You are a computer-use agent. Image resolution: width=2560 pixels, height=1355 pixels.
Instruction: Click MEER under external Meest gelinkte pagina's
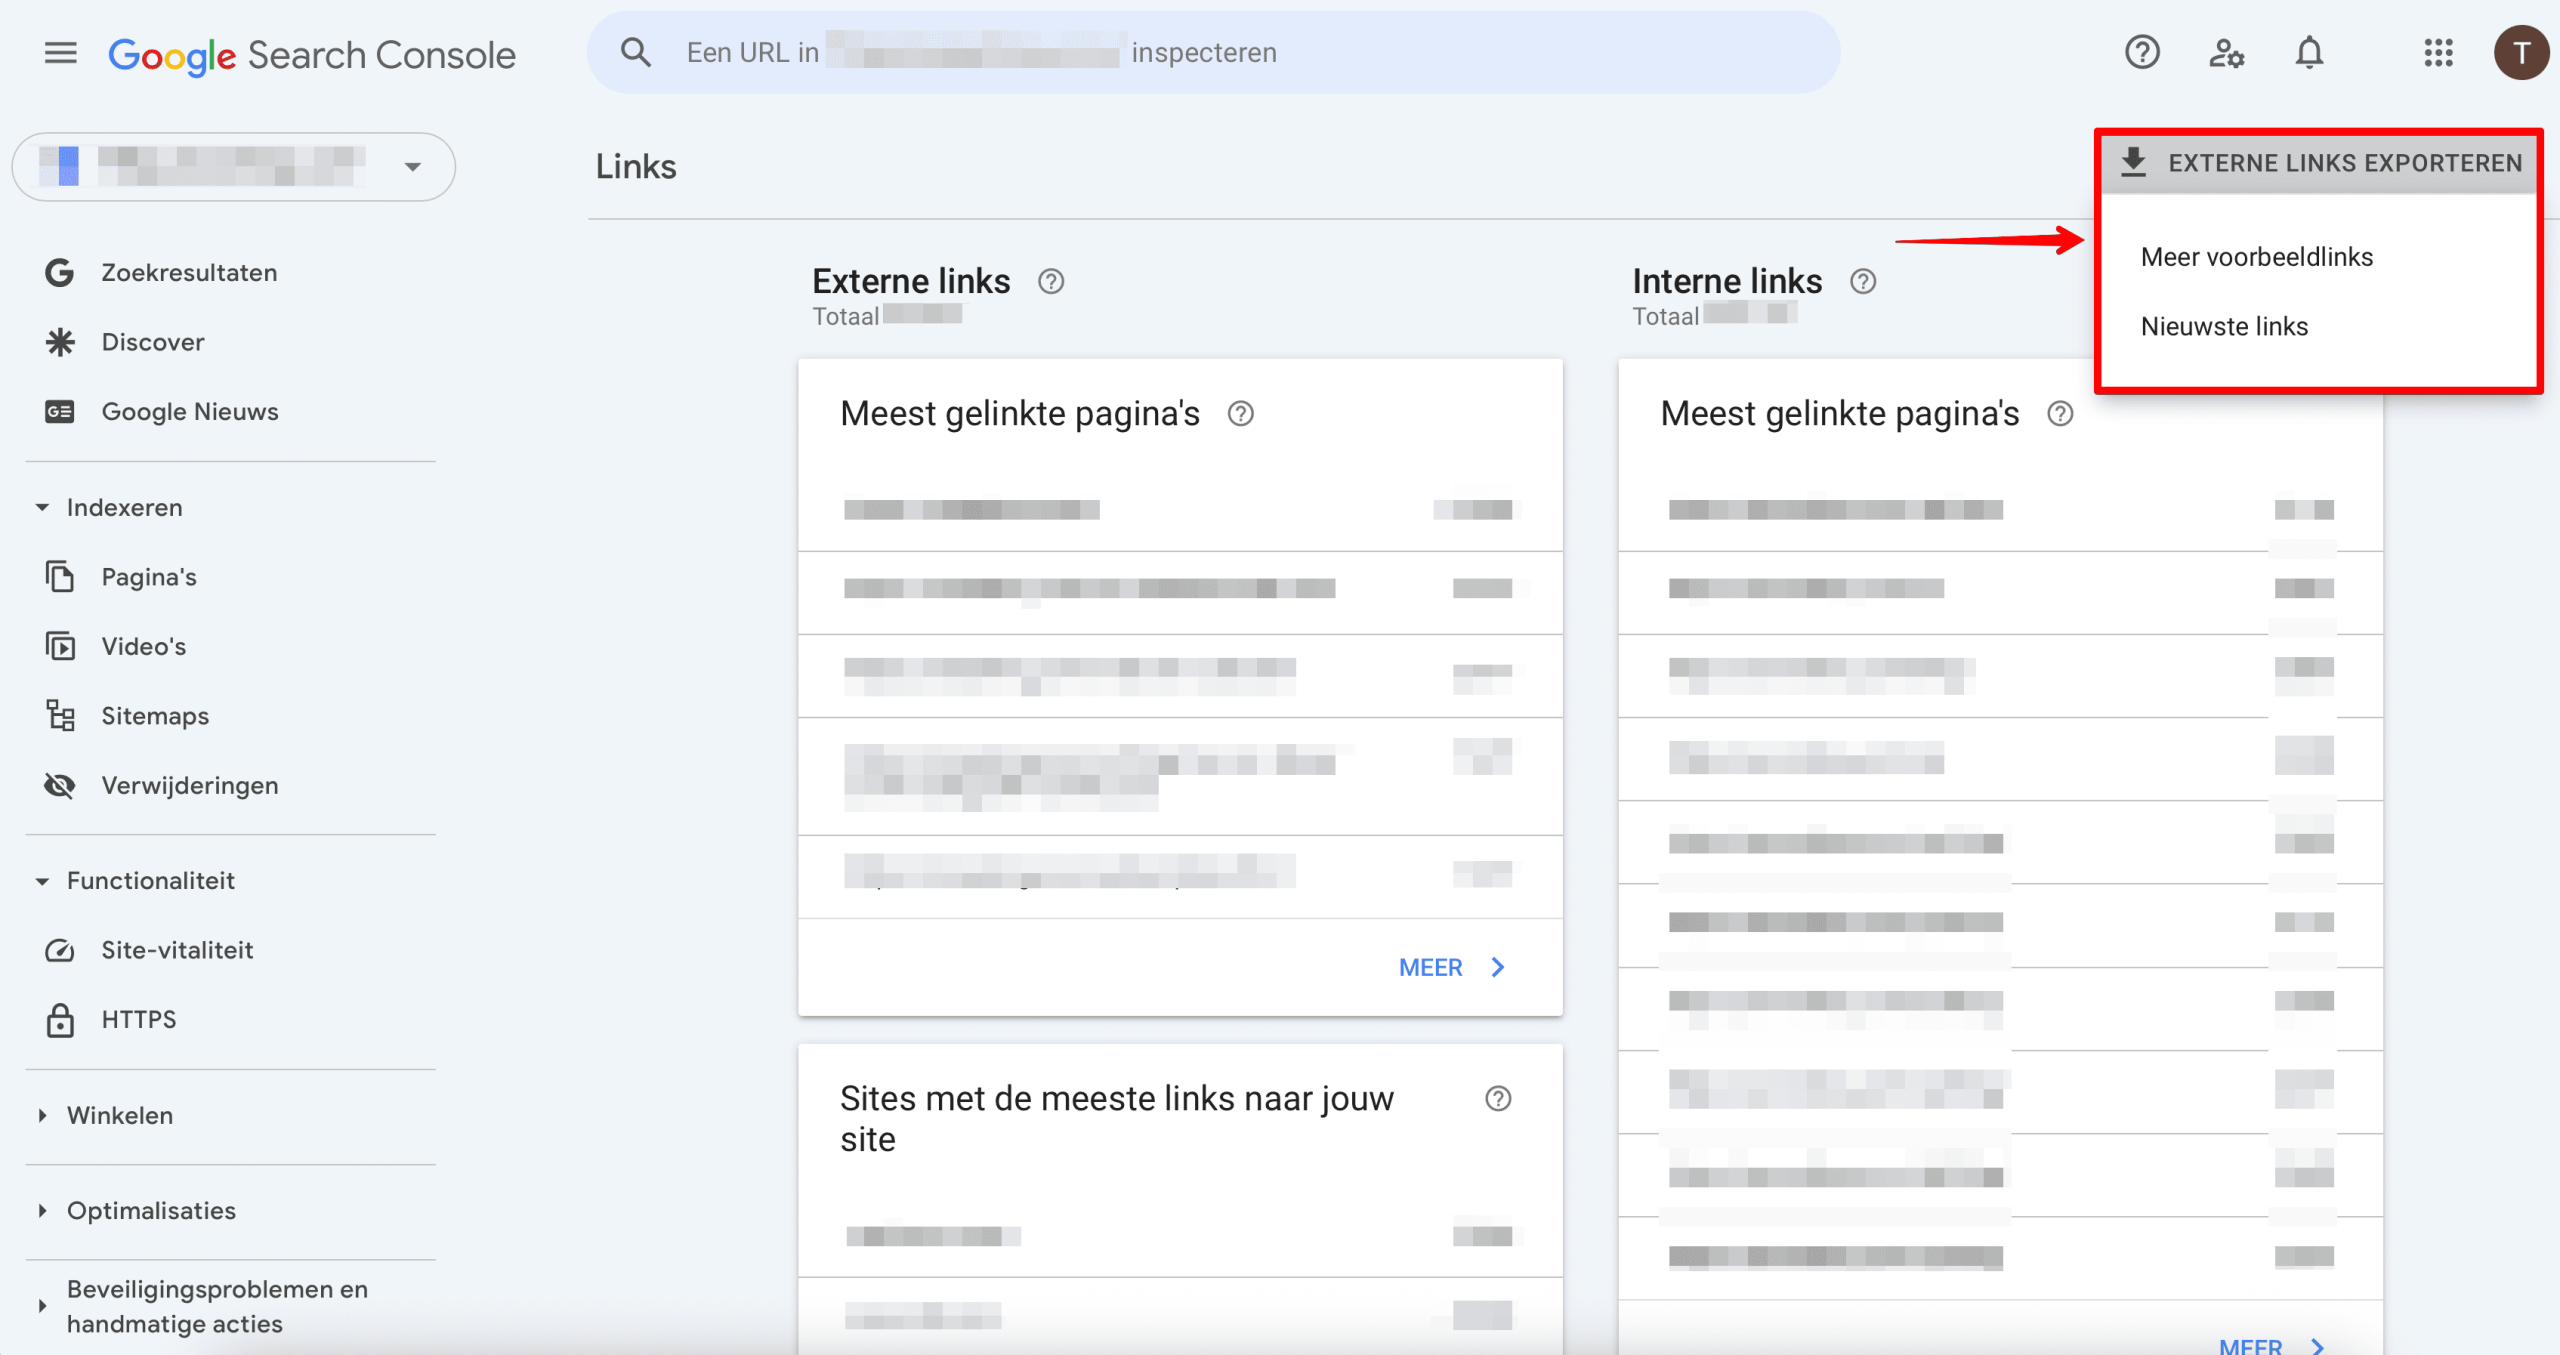pyautogui.click(x=1431, y=967)
